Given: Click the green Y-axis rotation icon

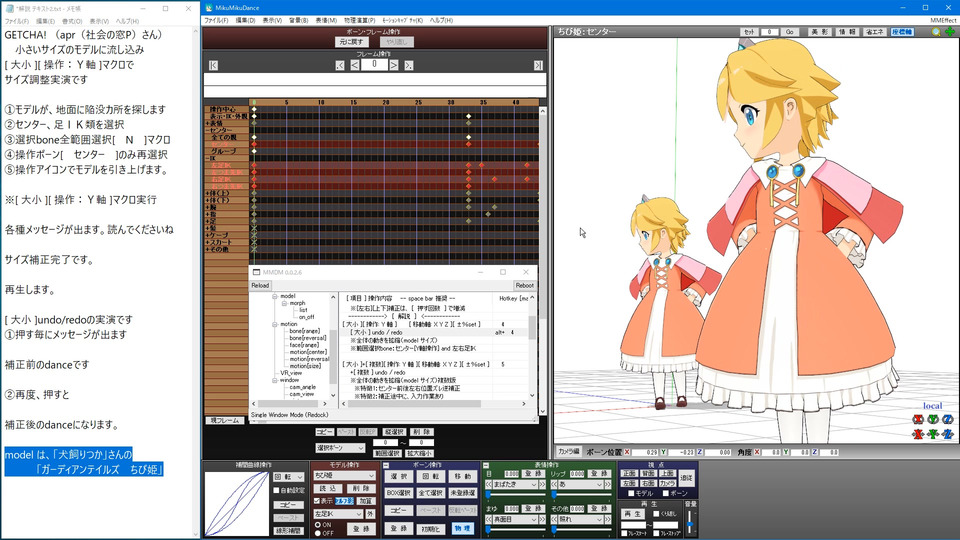Looking at the screenshot, I should click(932, 420).
